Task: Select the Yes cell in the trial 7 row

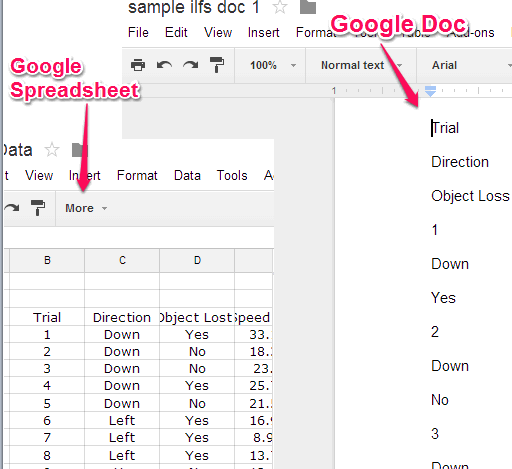Action: click(197, 437)
